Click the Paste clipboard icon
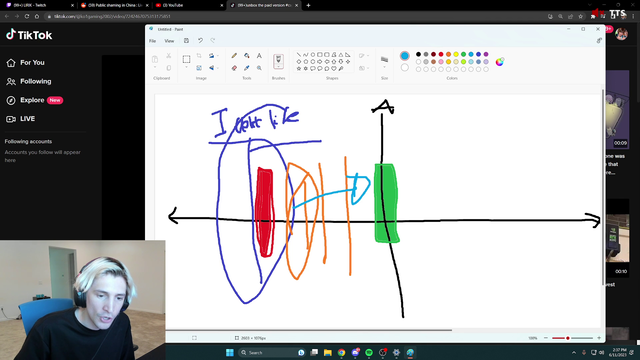 point(155,59)
